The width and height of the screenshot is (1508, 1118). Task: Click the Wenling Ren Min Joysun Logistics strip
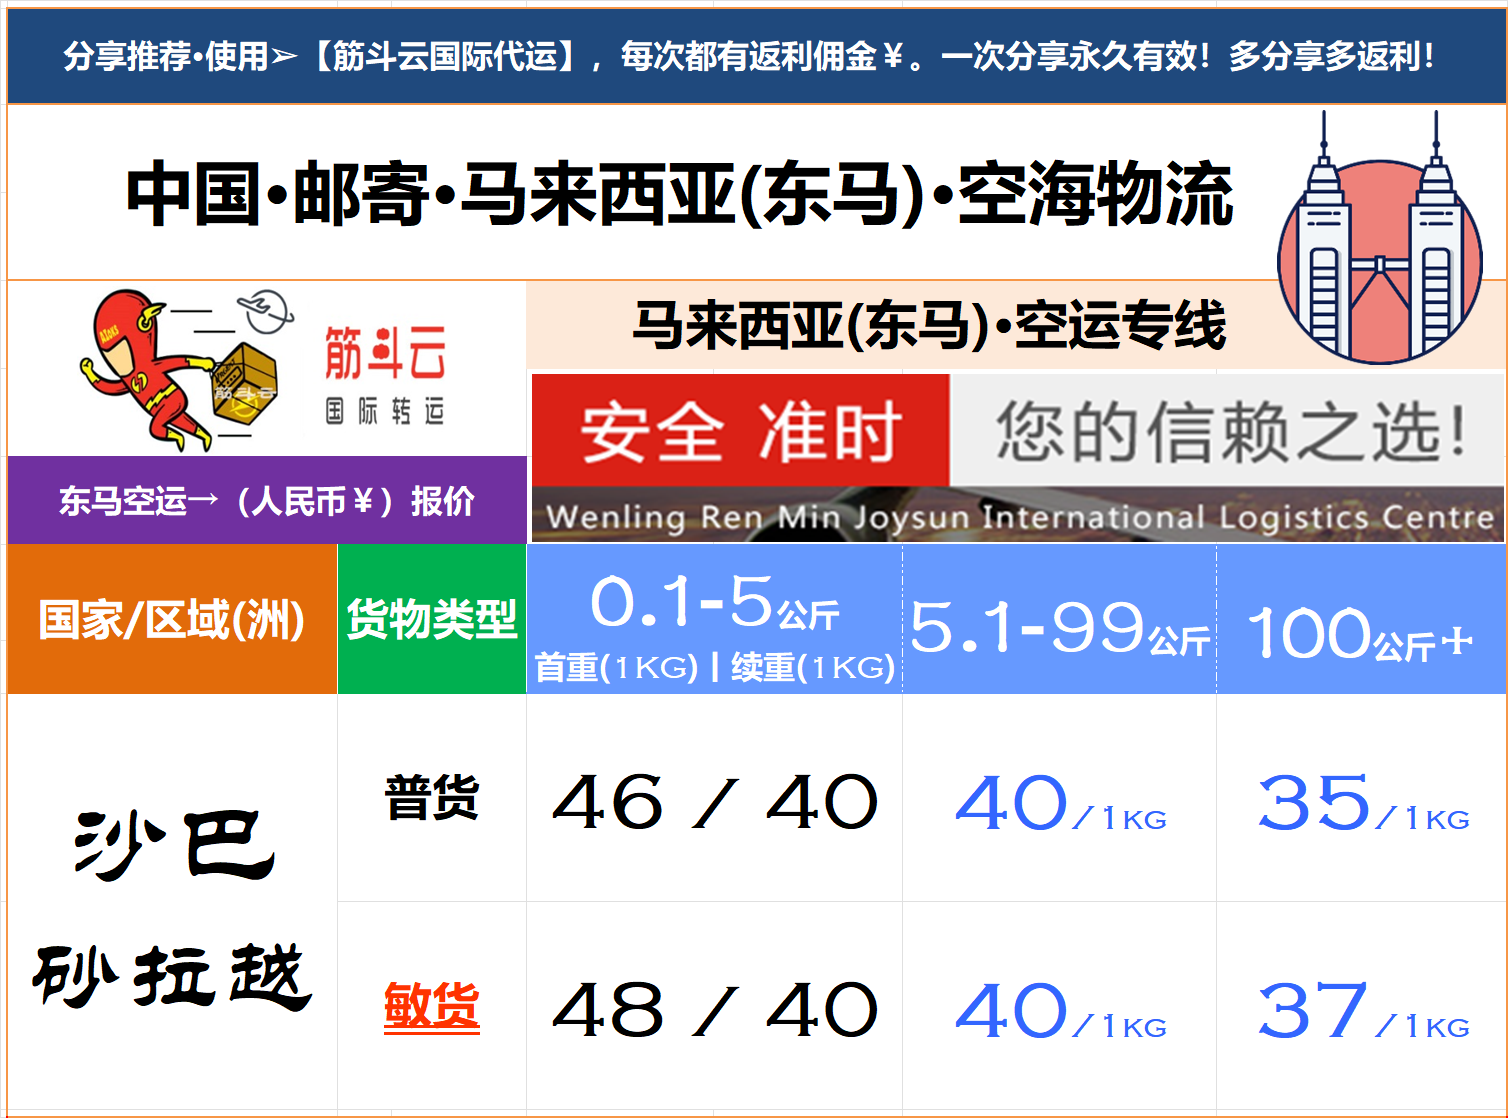[x=1018, y=516]
